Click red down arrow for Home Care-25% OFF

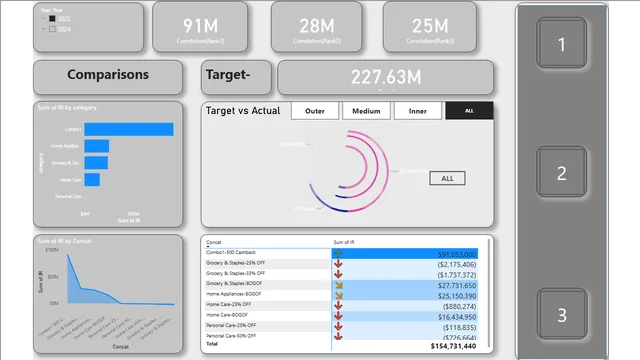(338, 306)
